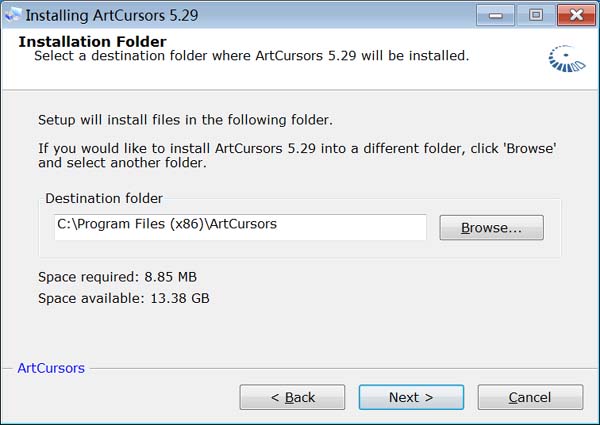Viewport: 600px width, 425px height.
Task: Minimize the ArtCursors installer window
Action: [x=495, y=15]
